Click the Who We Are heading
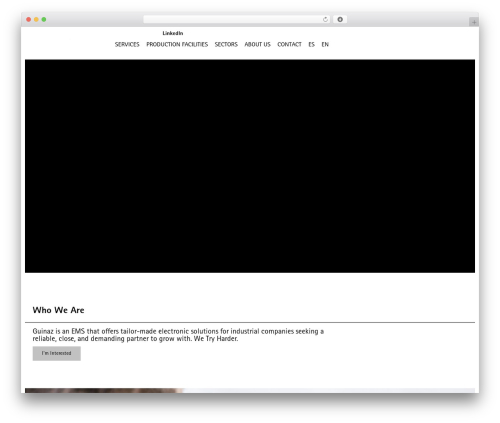Image resolution: width=500 pixels, height=423 pixels. click(58, 310)
